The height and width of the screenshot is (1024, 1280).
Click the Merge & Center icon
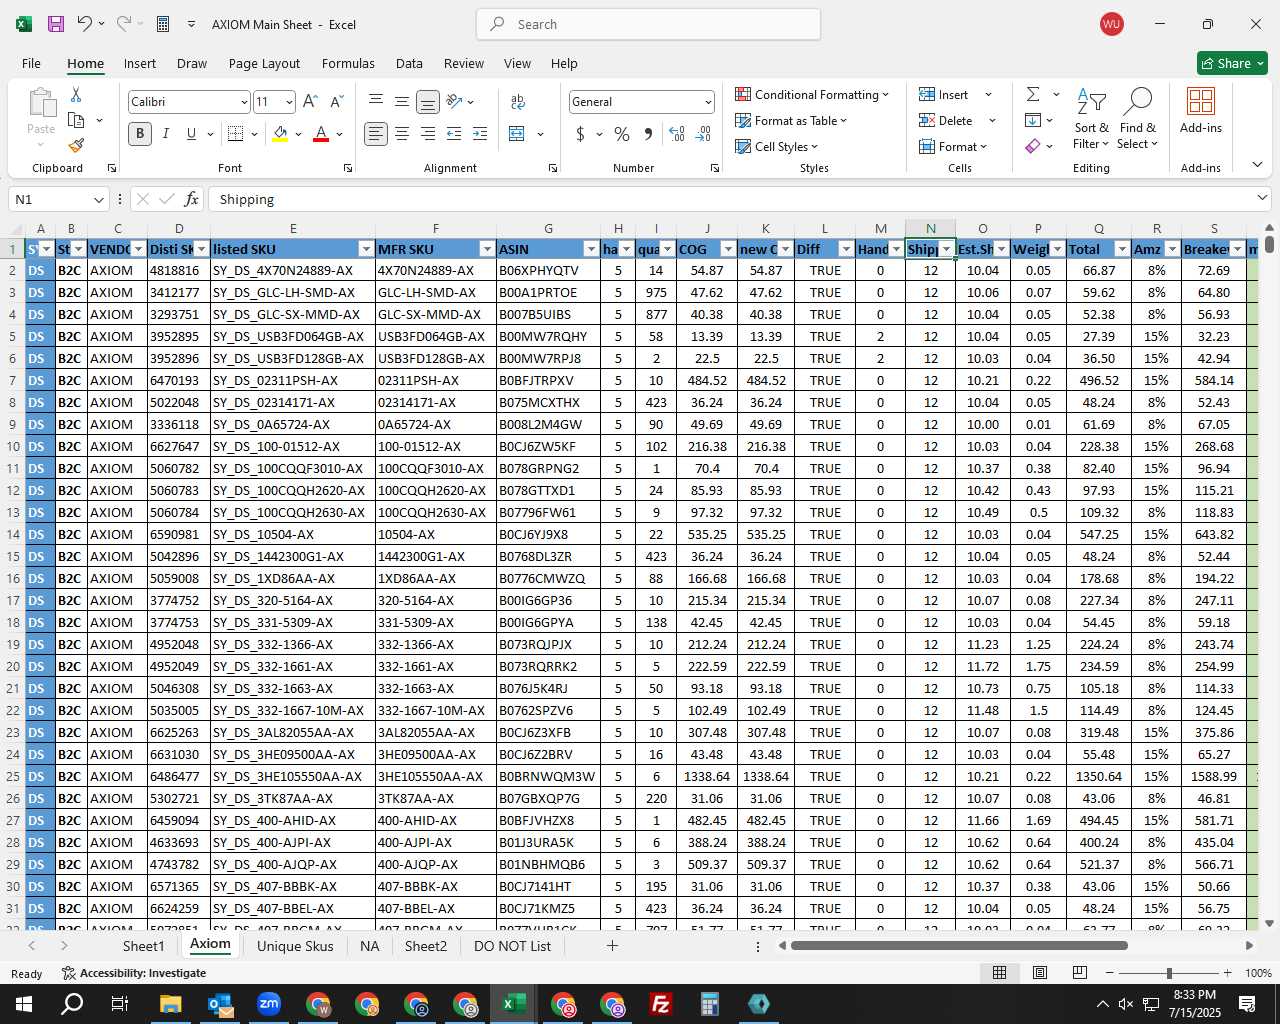coord(517,134)
